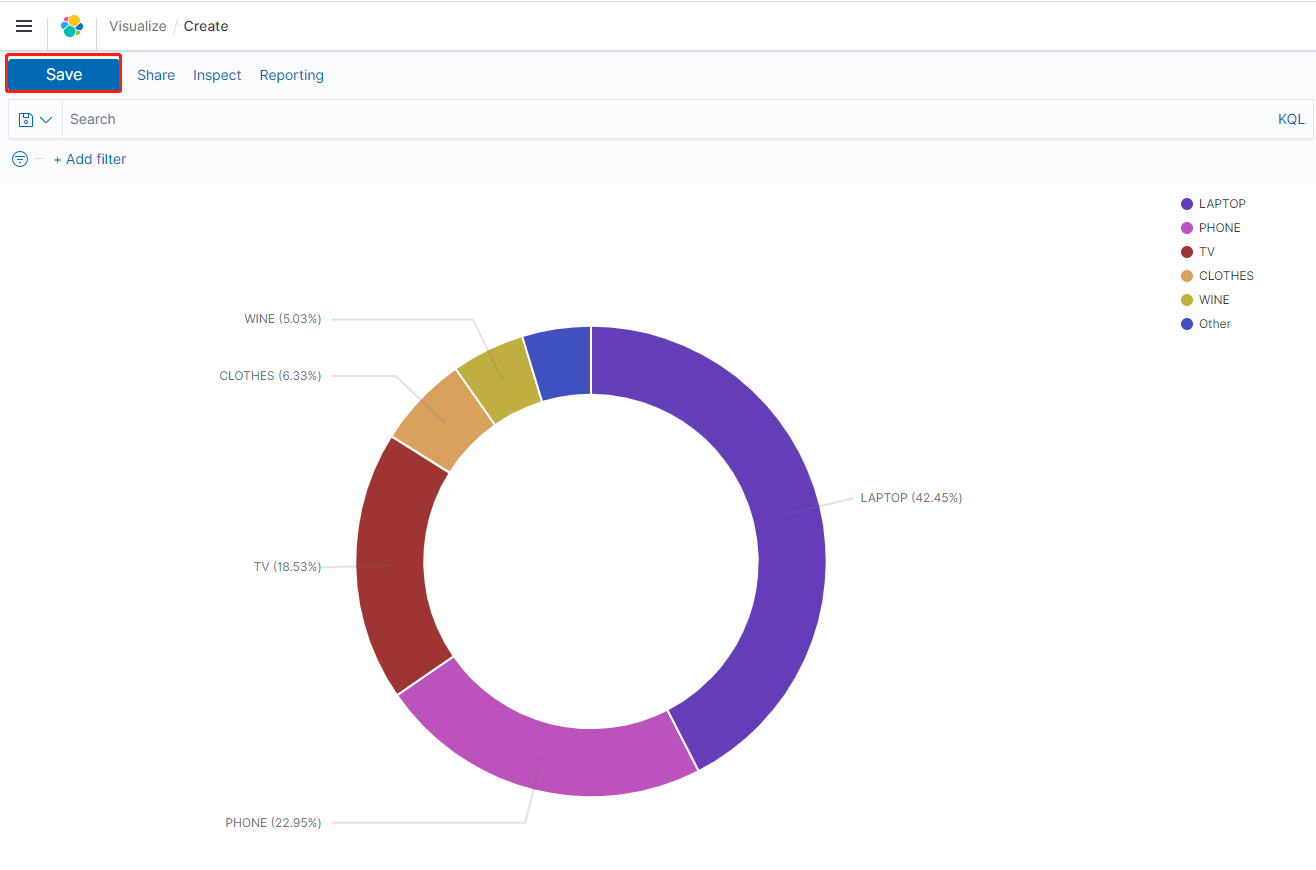Click the CLOTHES legend color dot

pos(1187,276)
